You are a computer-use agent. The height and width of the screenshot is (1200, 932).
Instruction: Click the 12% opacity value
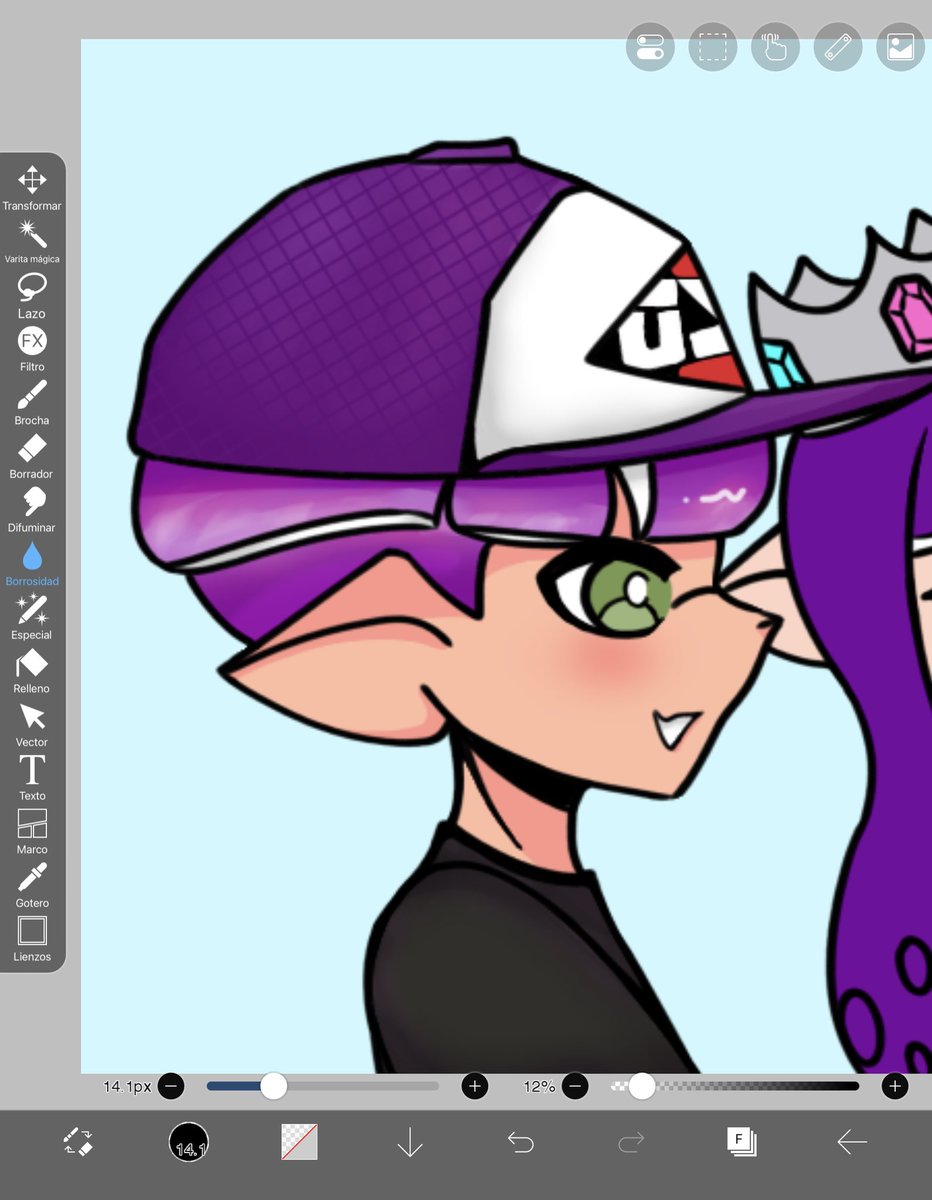[539, 1086]
